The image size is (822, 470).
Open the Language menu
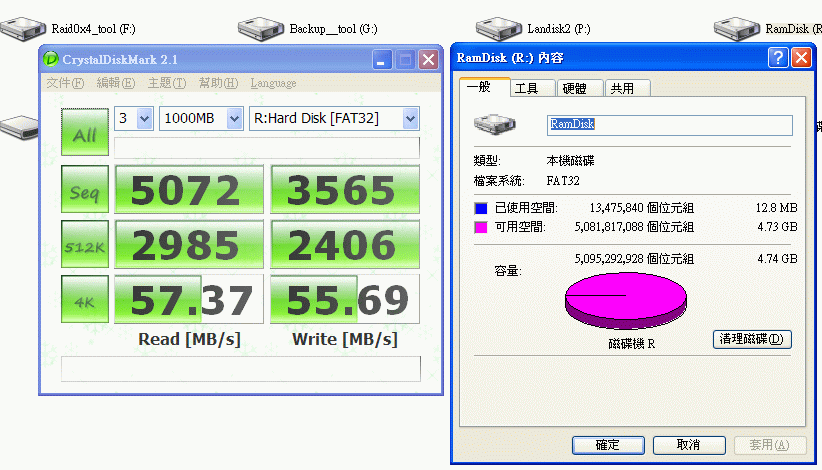pos(273,83)
